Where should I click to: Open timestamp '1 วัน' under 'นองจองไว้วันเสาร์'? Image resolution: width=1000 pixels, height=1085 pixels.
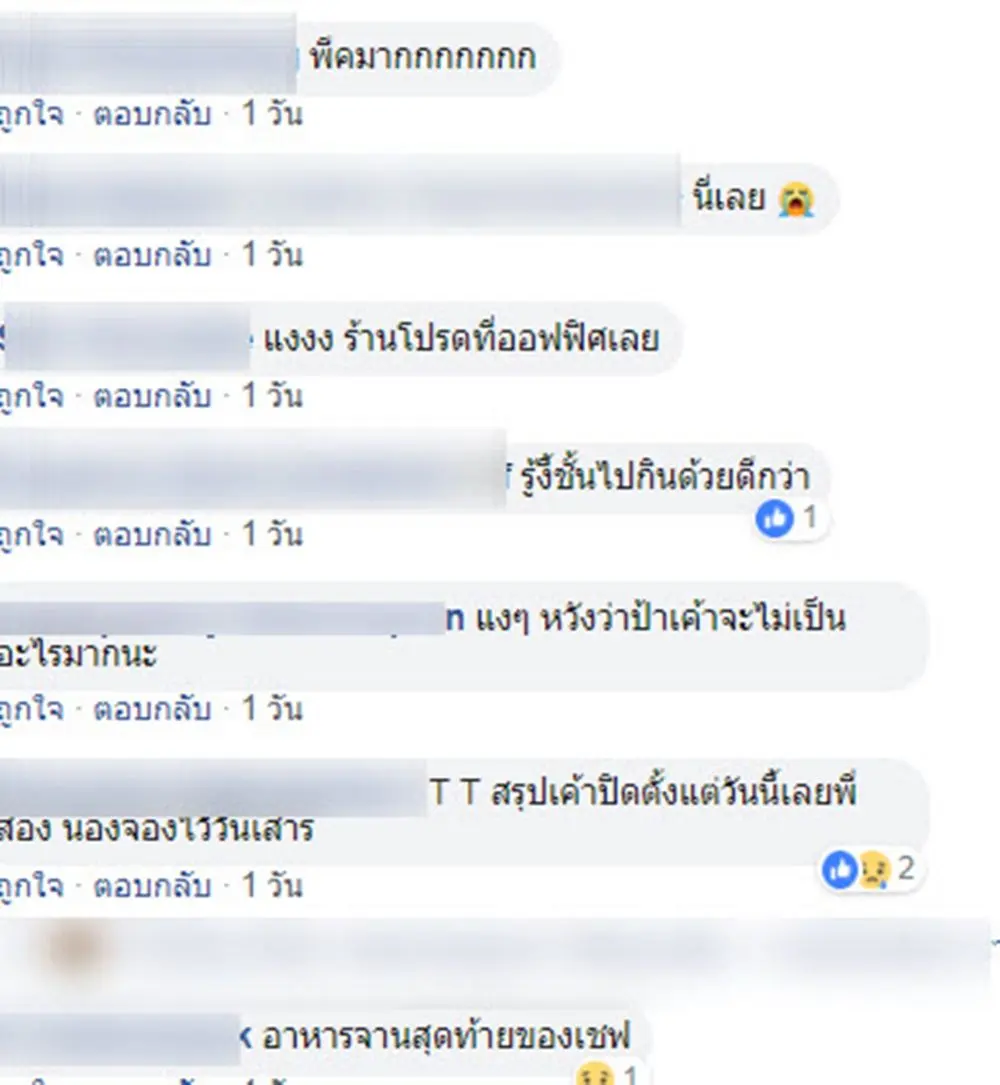coord(272,886)
